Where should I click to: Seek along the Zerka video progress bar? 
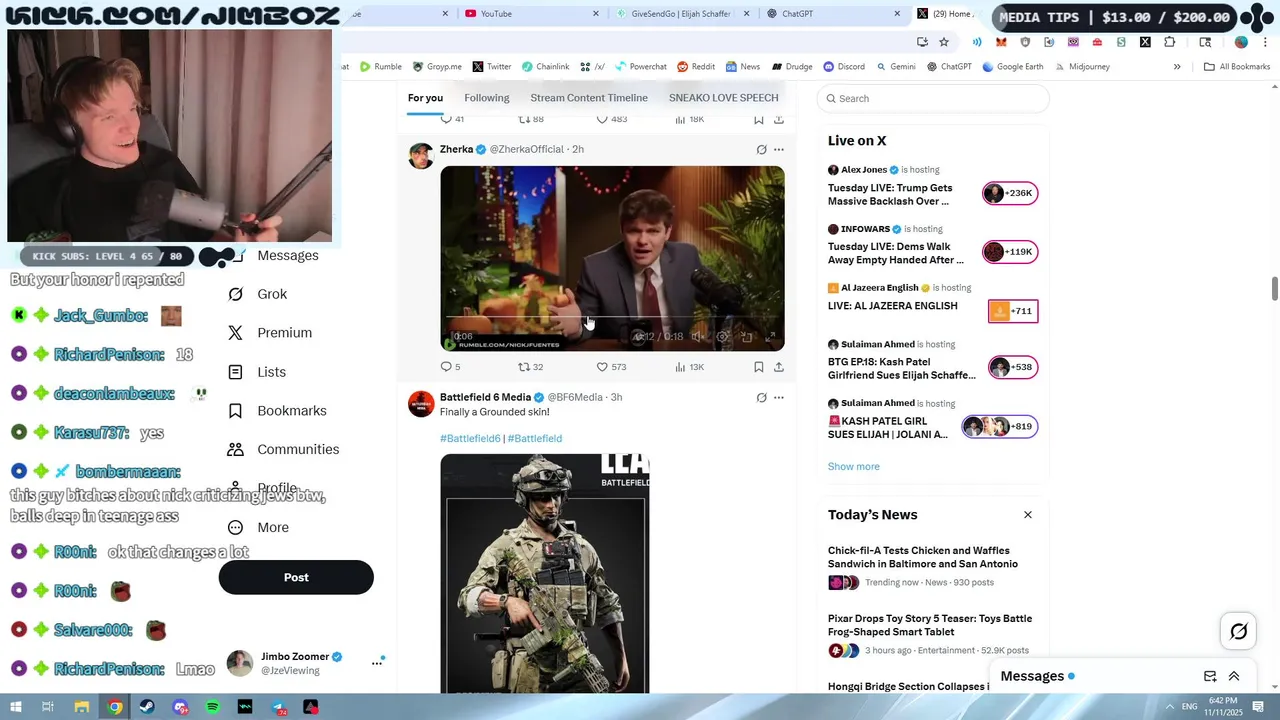612,318
